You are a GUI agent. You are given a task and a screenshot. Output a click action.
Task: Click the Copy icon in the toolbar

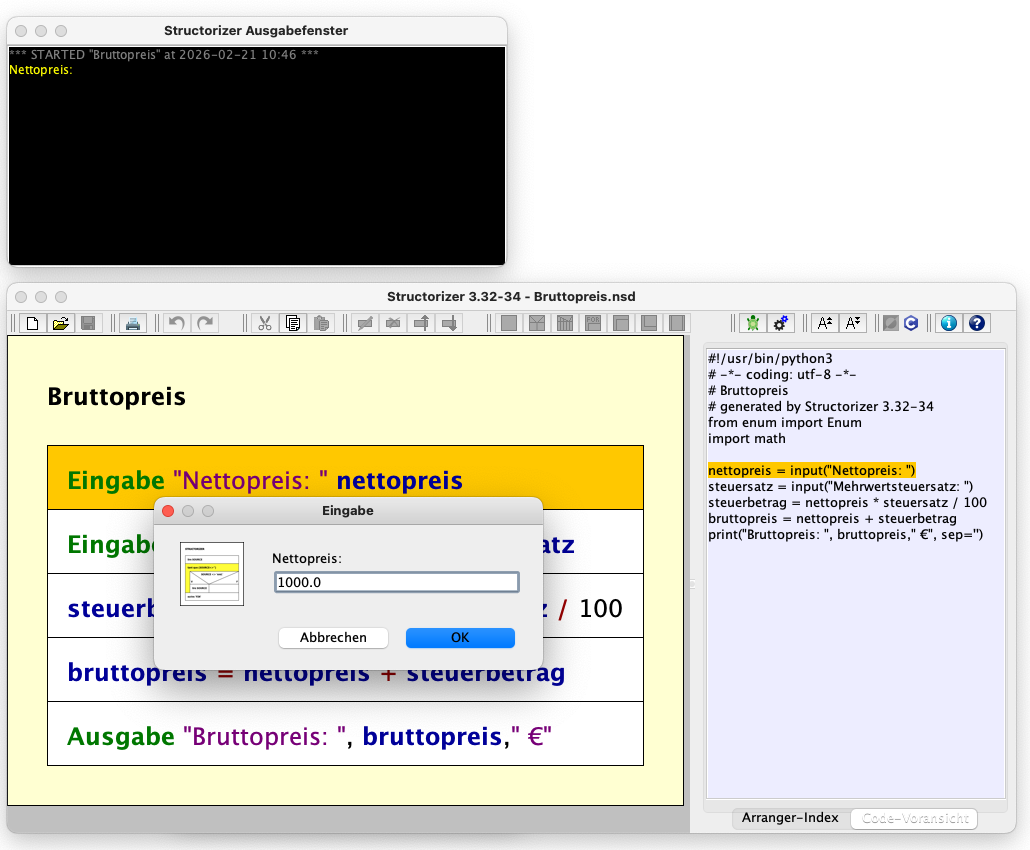click(293, 323)
